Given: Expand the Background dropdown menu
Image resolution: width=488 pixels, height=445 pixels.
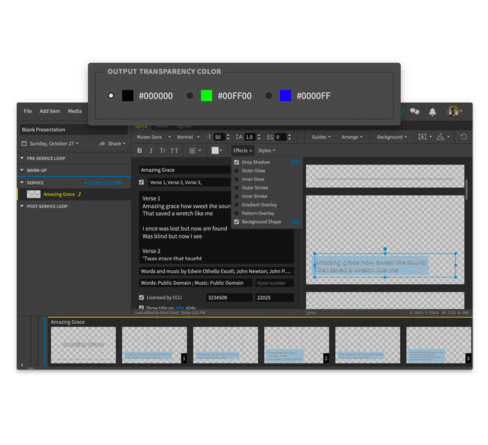Looking at the screenshot, I should pos(392,137).
